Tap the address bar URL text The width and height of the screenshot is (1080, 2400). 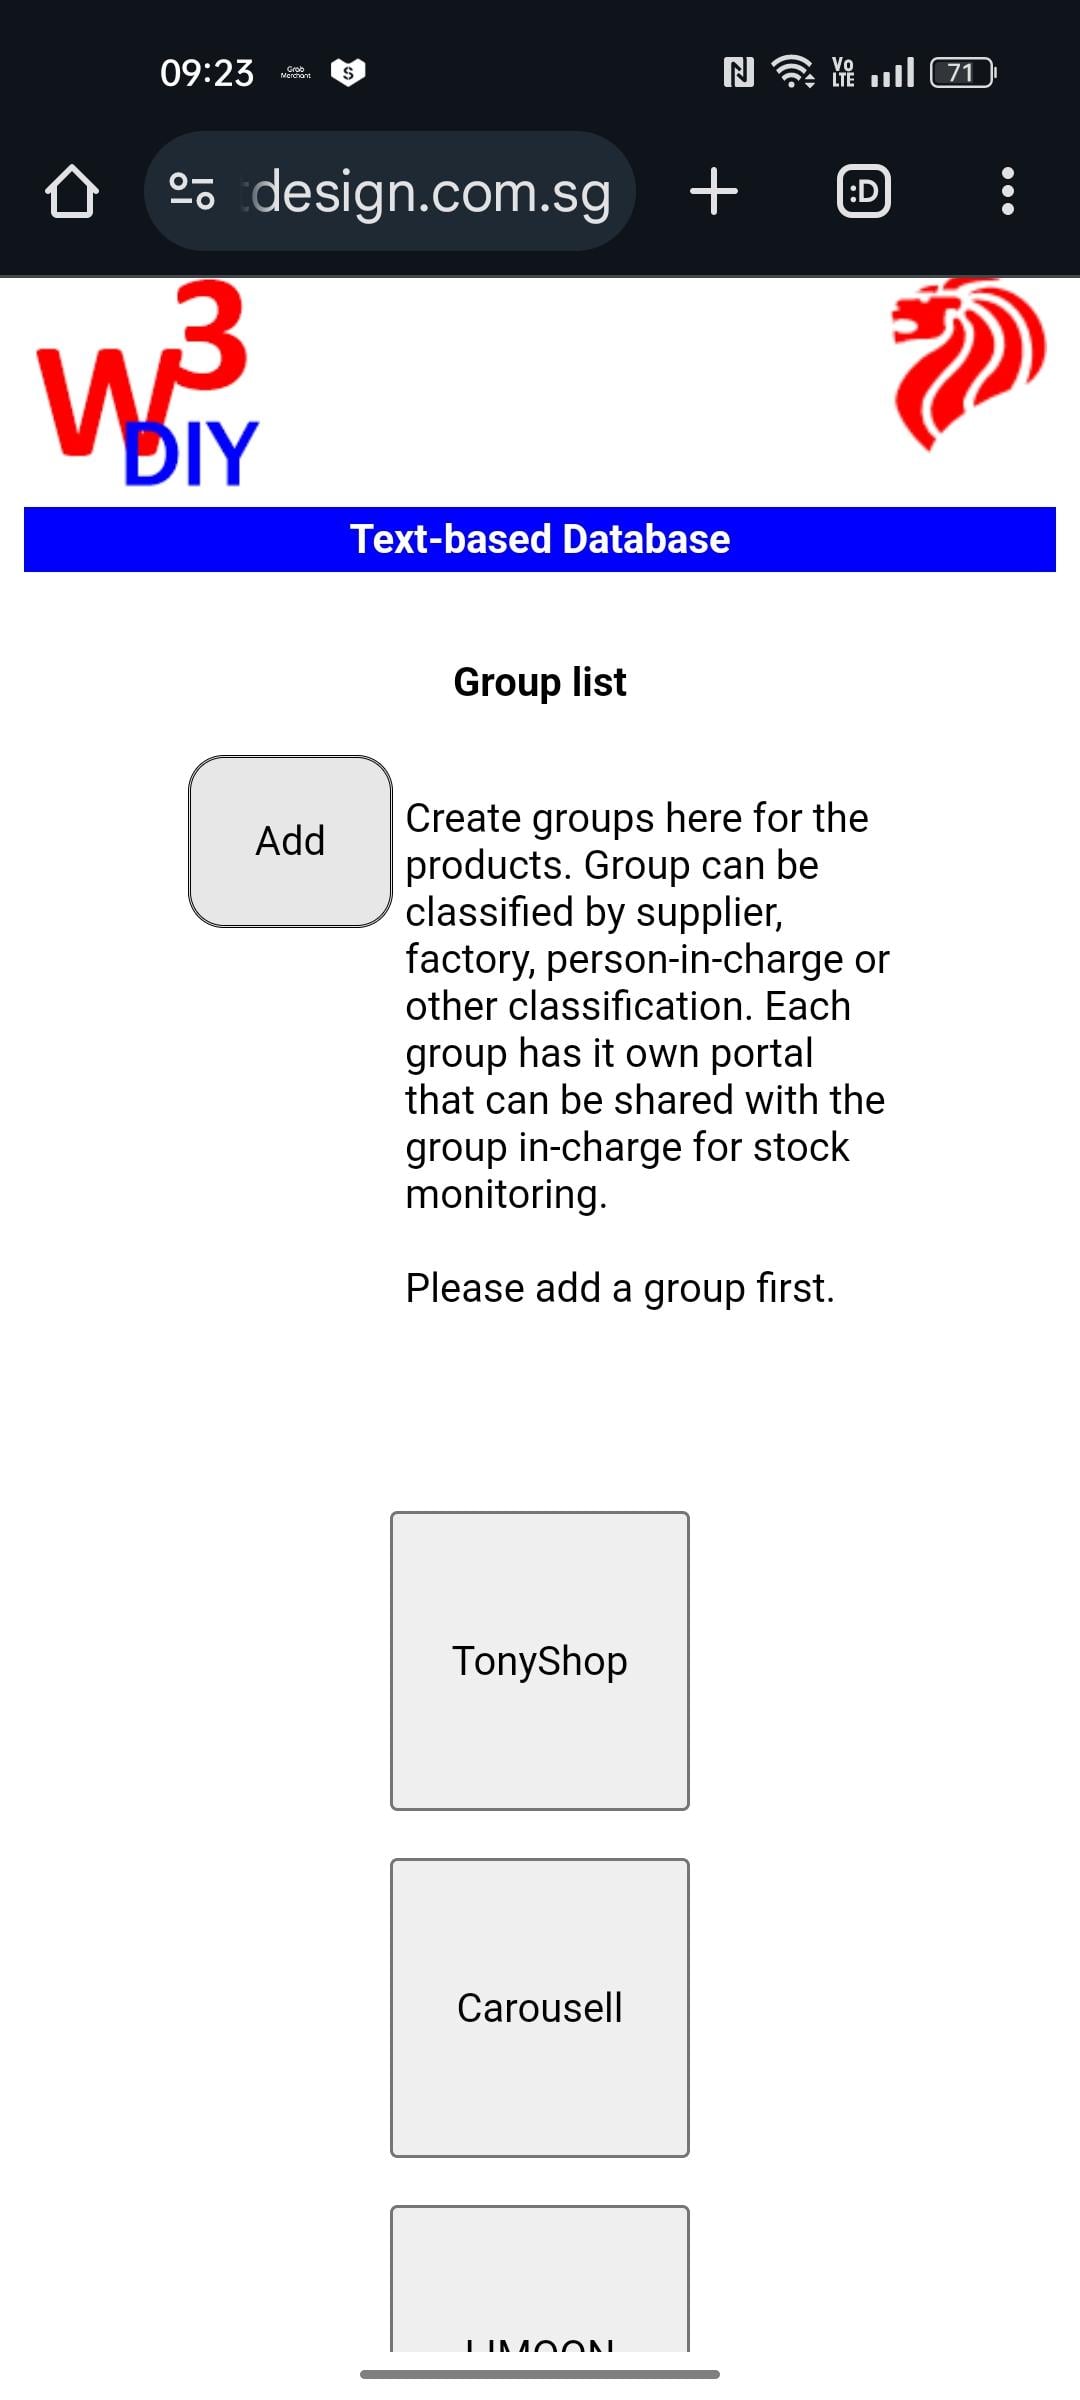click(x=430, y=191)
